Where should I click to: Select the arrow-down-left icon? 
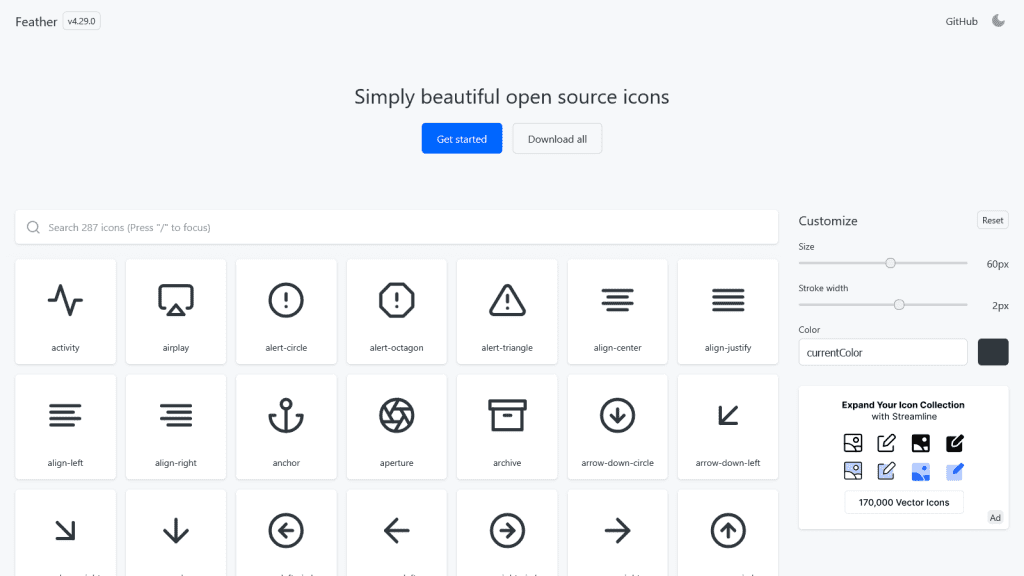tap(727, 426)
